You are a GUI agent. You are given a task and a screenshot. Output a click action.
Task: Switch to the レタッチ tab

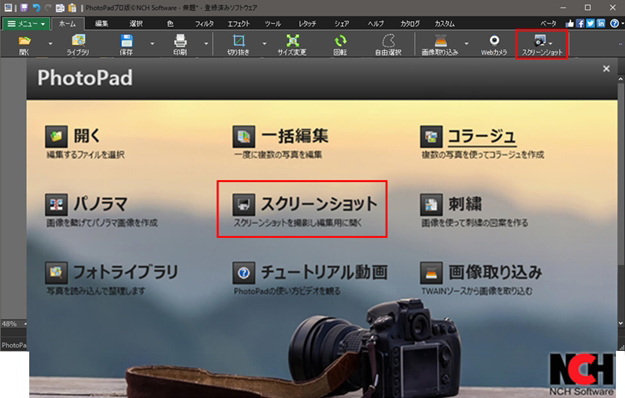(x=307, y=24)
